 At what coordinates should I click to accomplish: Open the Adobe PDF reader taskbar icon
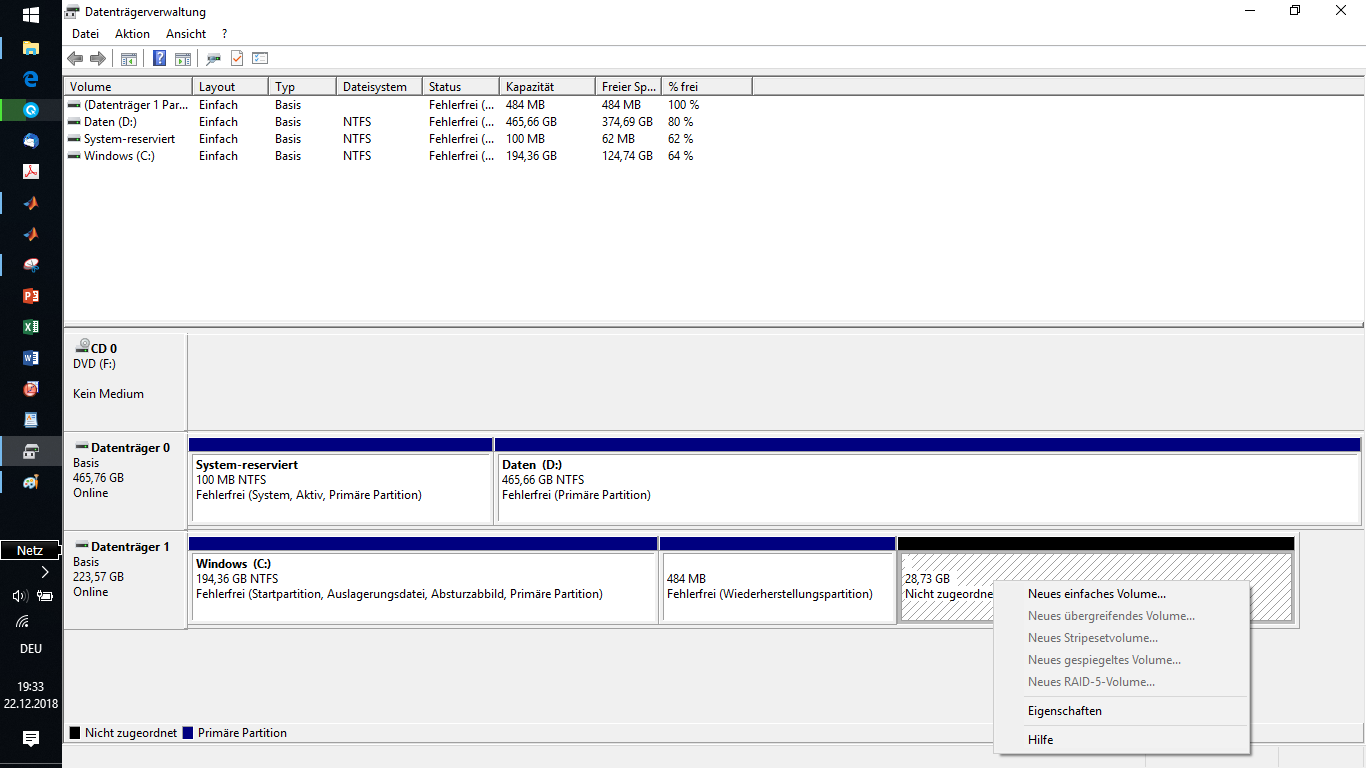(31, 172)
